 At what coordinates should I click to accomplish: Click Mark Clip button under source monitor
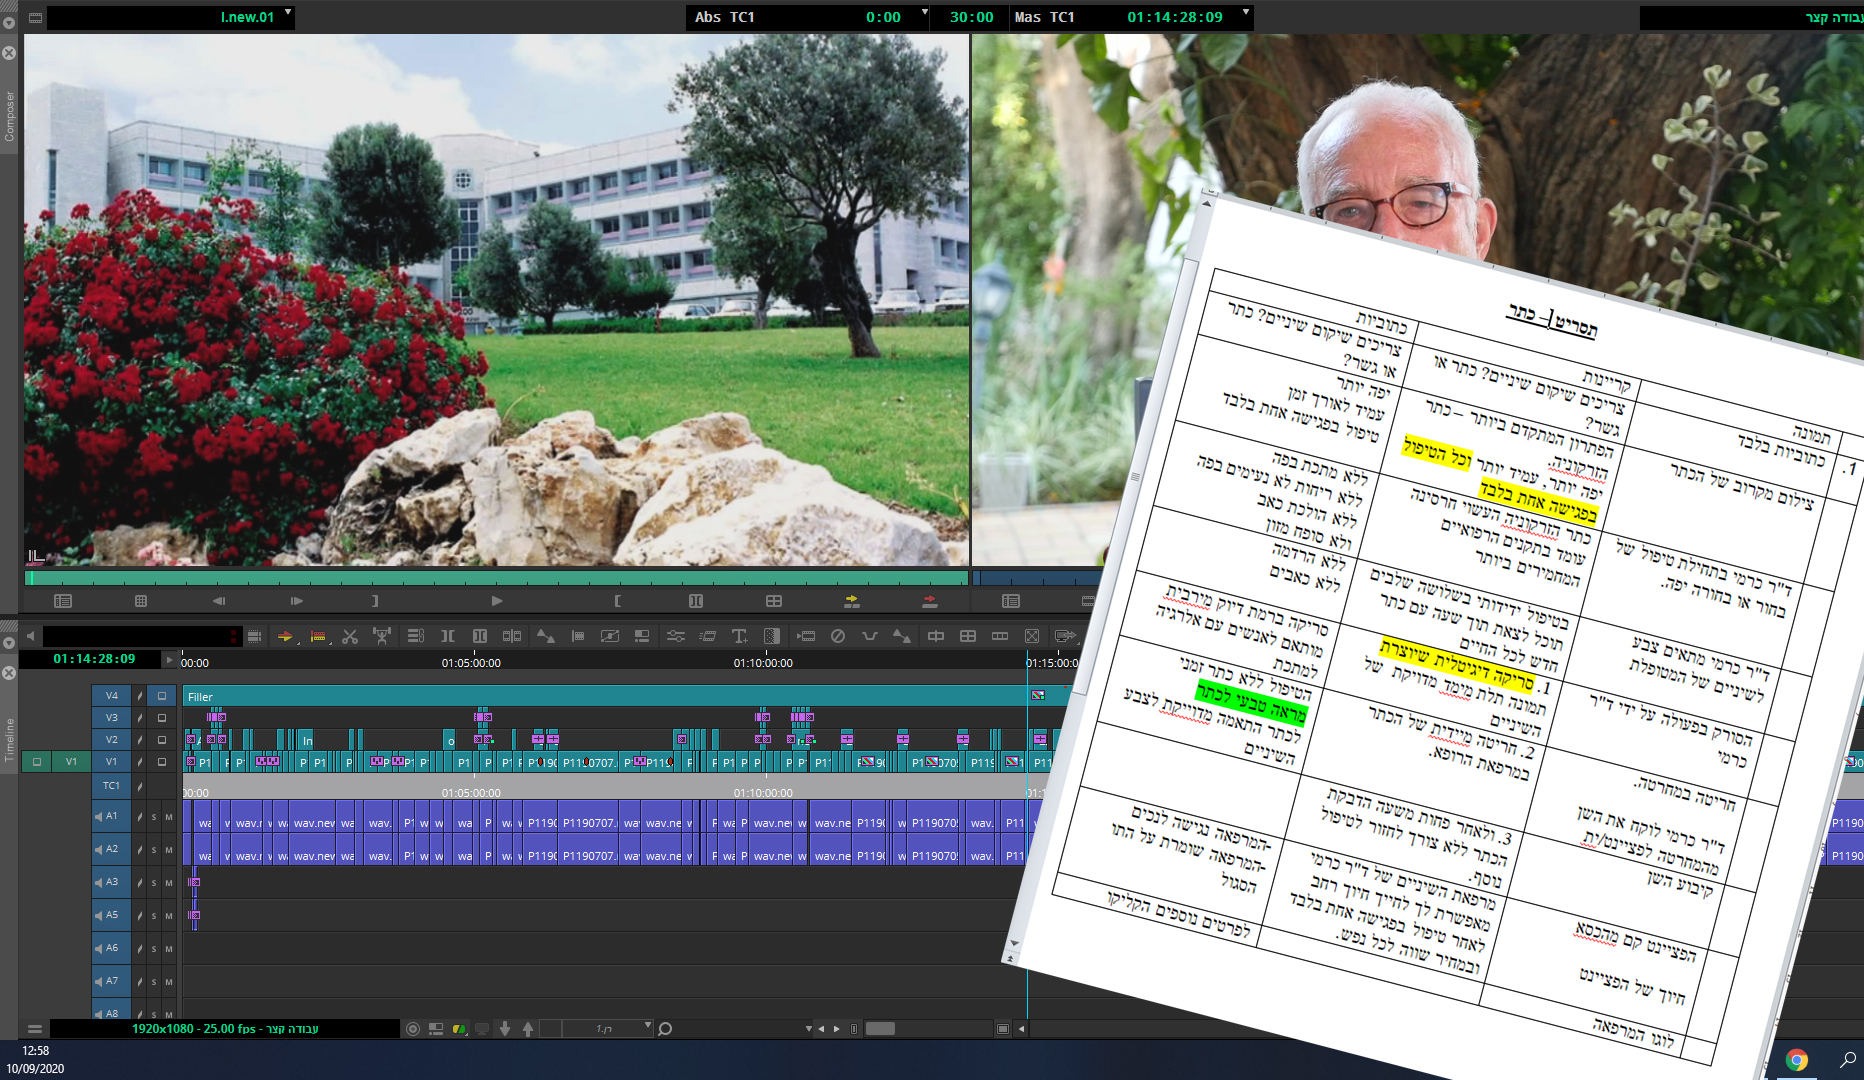pyautogui.click(x=696, y=601)
